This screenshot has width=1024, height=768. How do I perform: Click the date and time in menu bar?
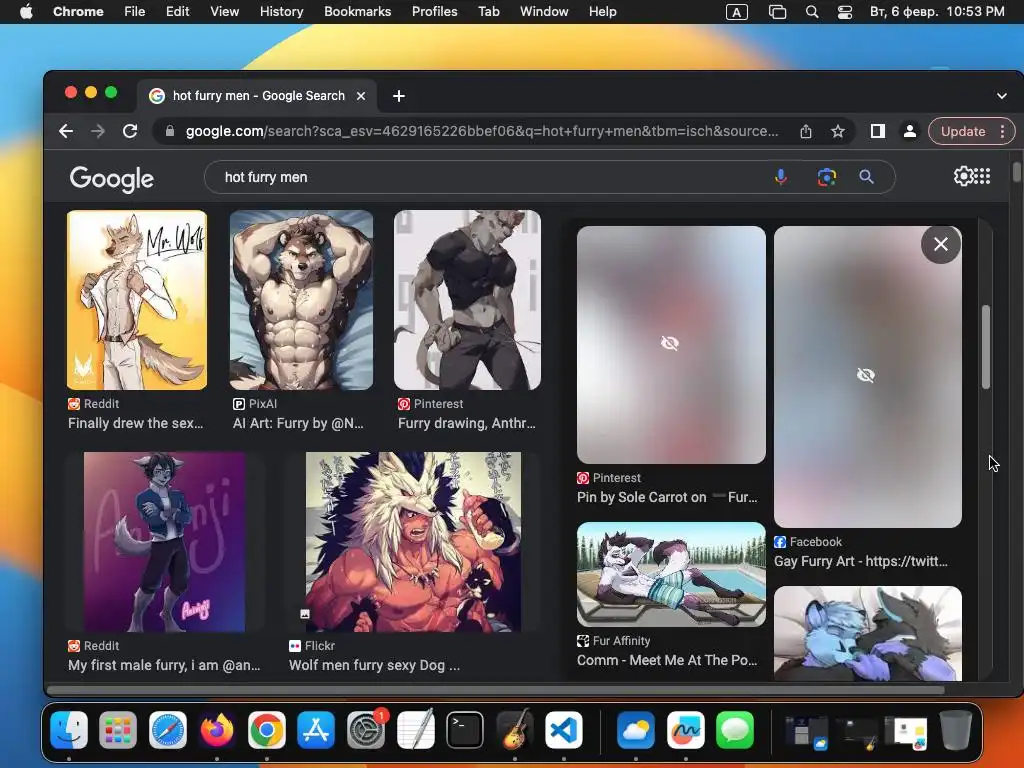pyautogui.click(x=937, y=12)
